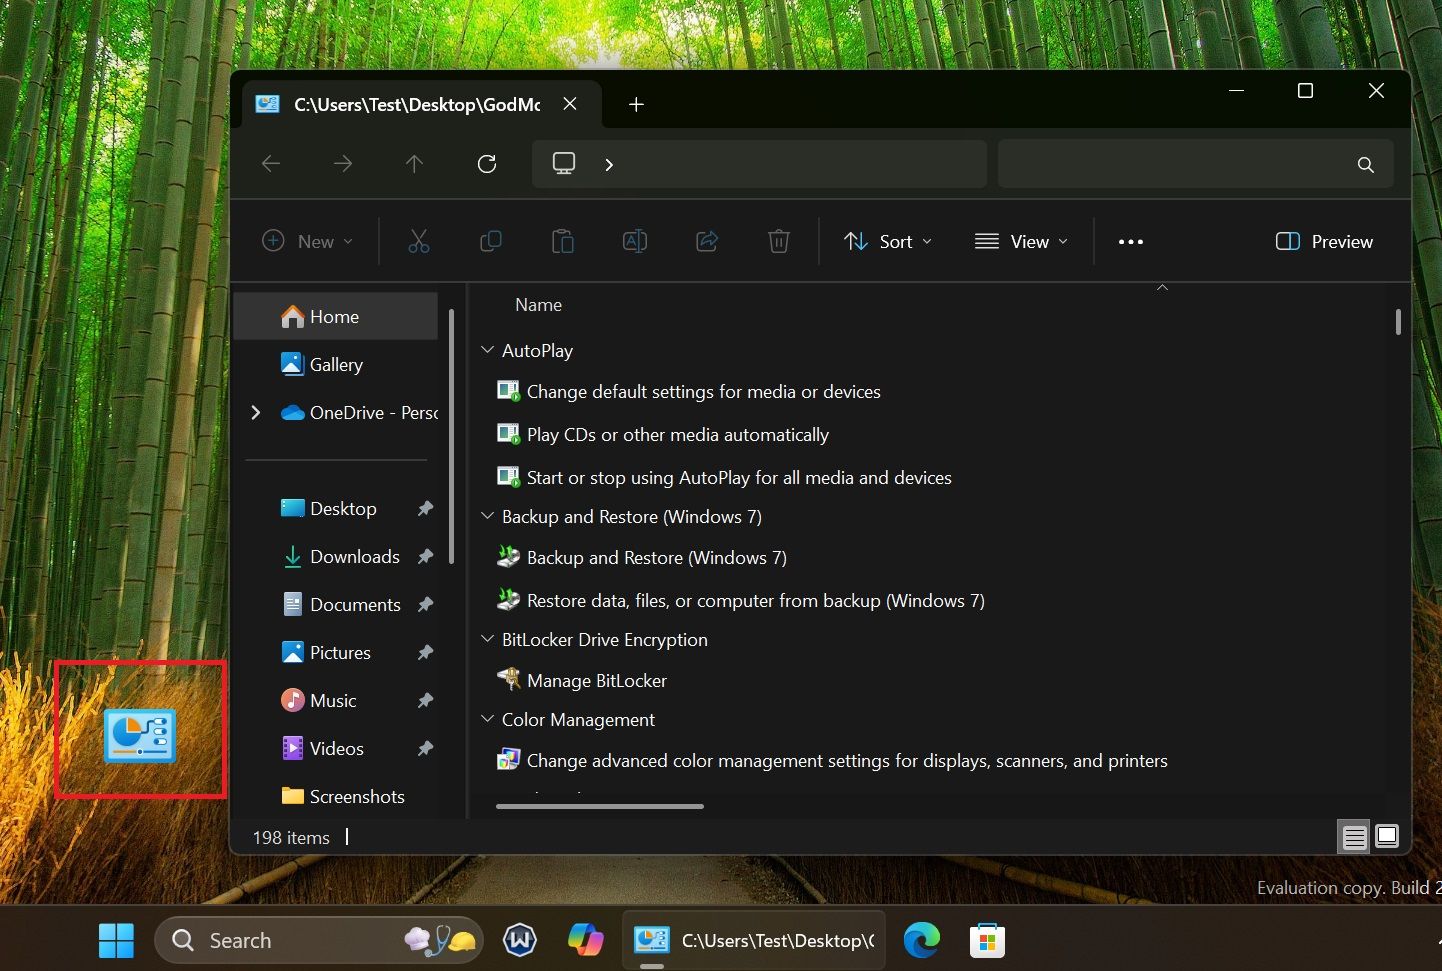Select the Downloads folder in the sidebar

point(355,556)
